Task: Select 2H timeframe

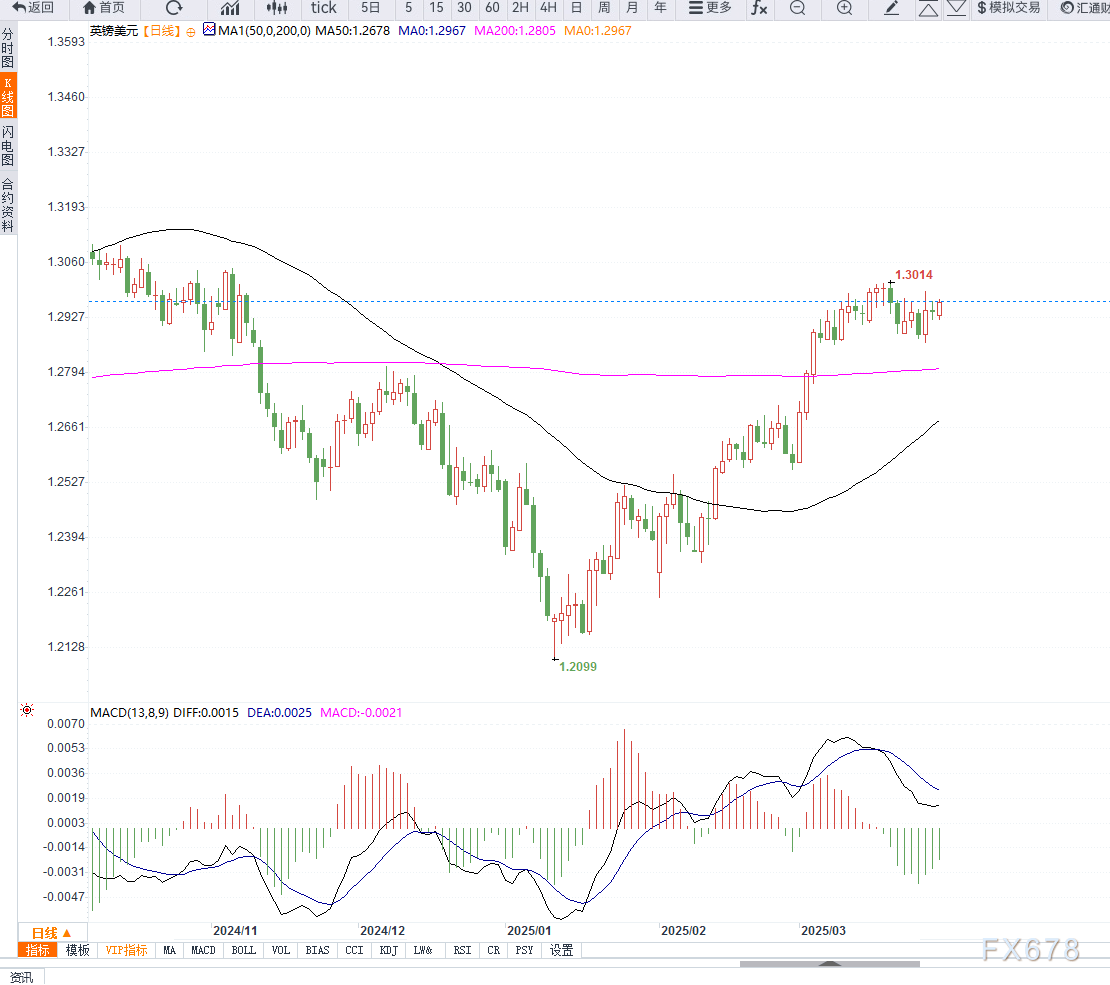Action: pyautogui.click(x=520, y=8)
